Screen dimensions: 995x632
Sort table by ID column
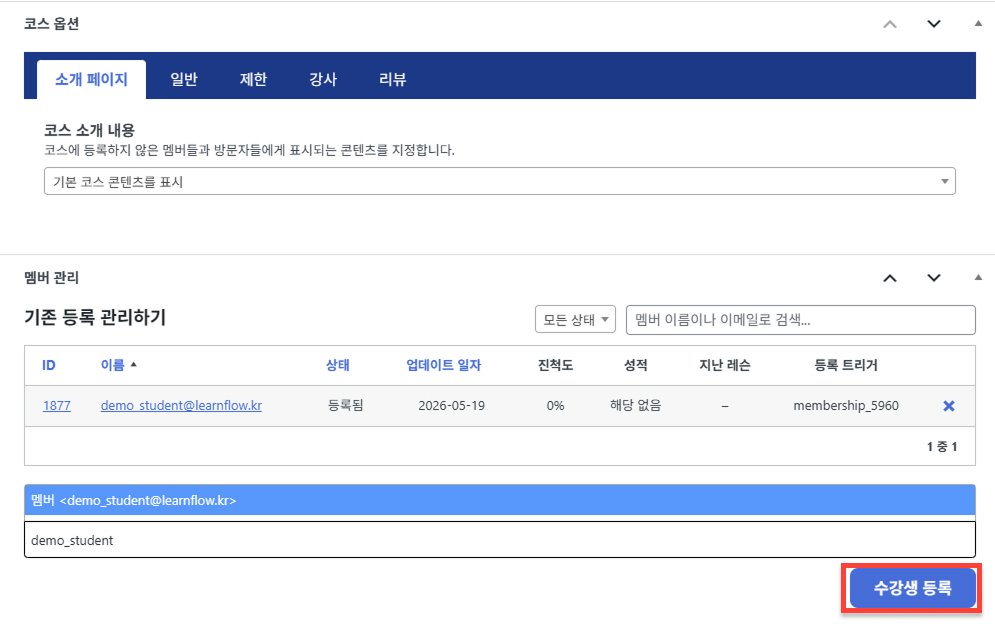pyautogui.click(x=49, y=365)
